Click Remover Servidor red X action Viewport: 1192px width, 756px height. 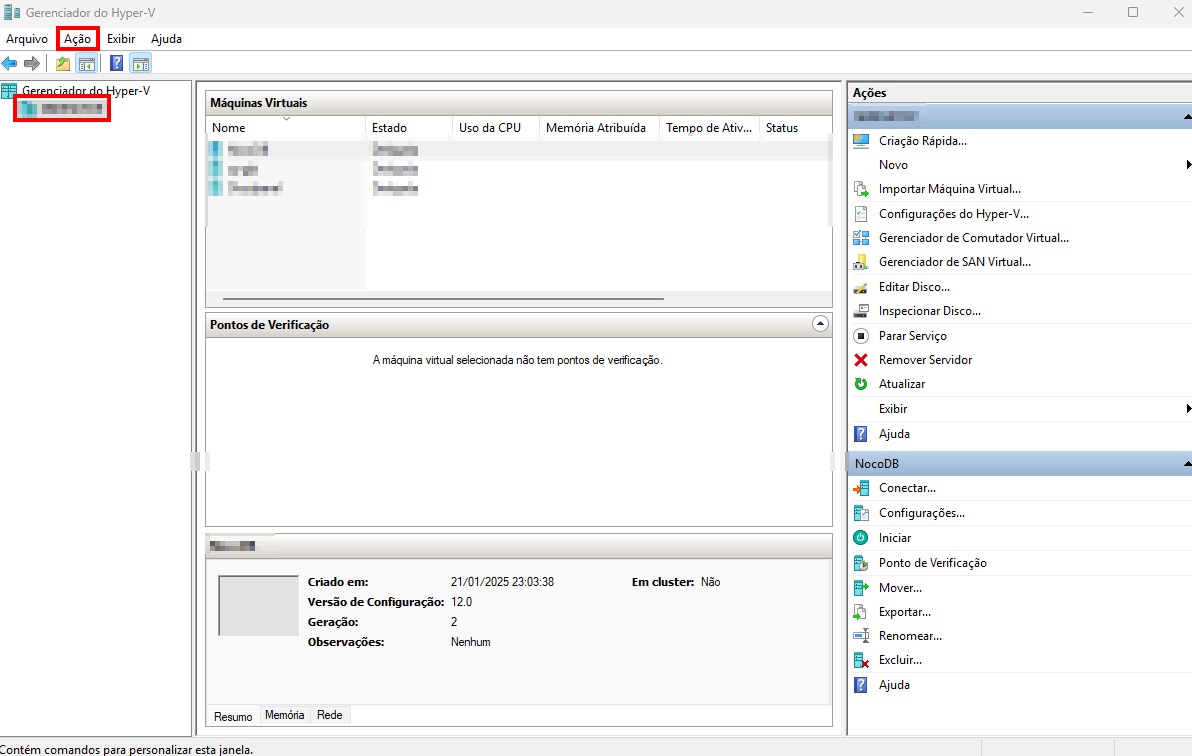[x=925, y=360]
